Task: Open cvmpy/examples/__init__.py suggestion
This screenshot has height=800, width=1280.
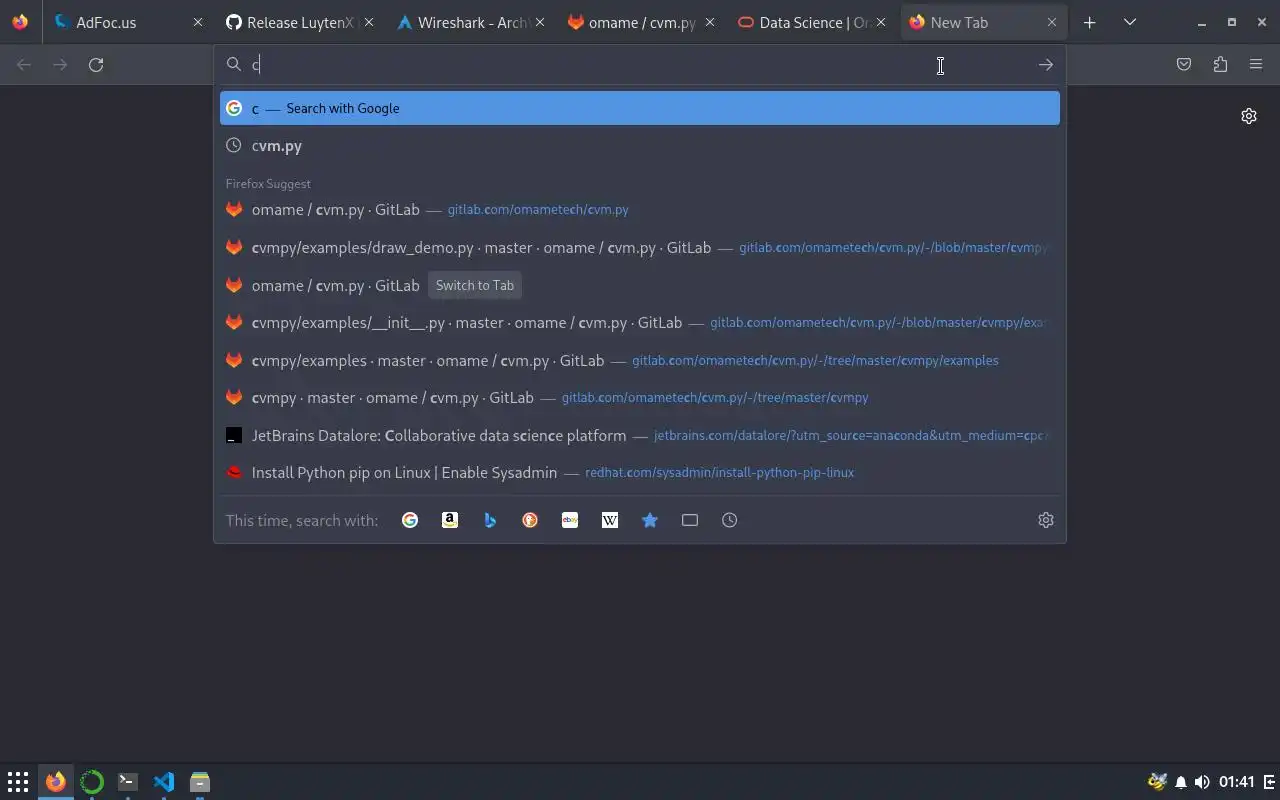Action: (x=640, y=323)
